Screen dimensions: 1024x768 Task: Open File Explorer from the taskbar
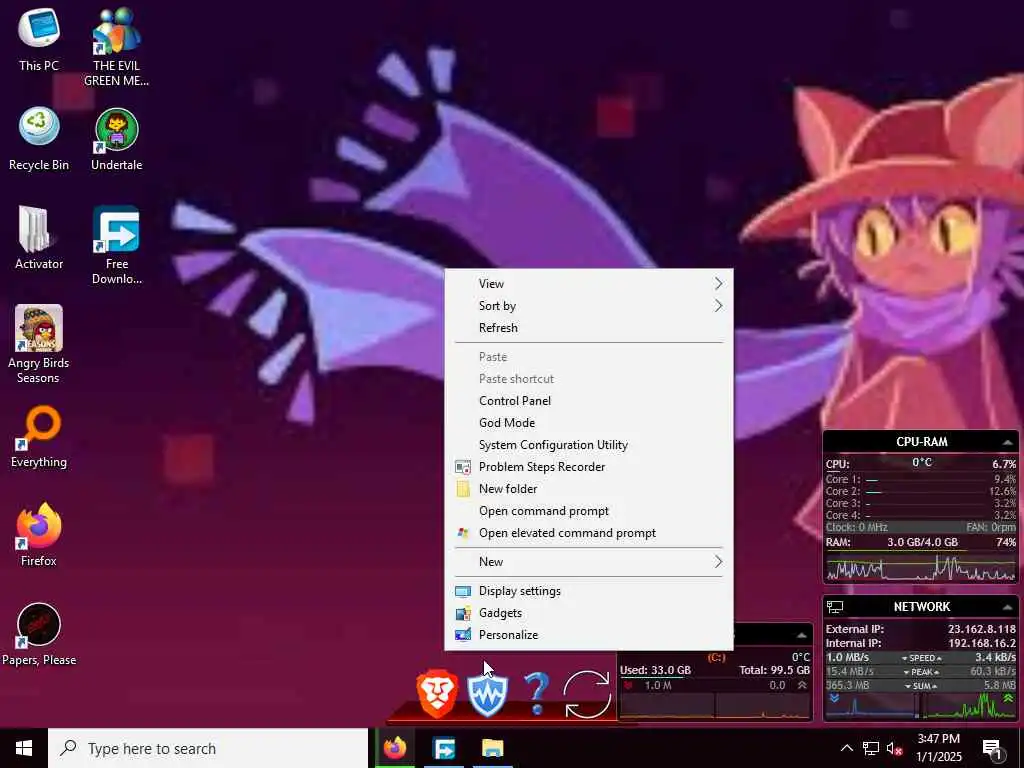493,748
